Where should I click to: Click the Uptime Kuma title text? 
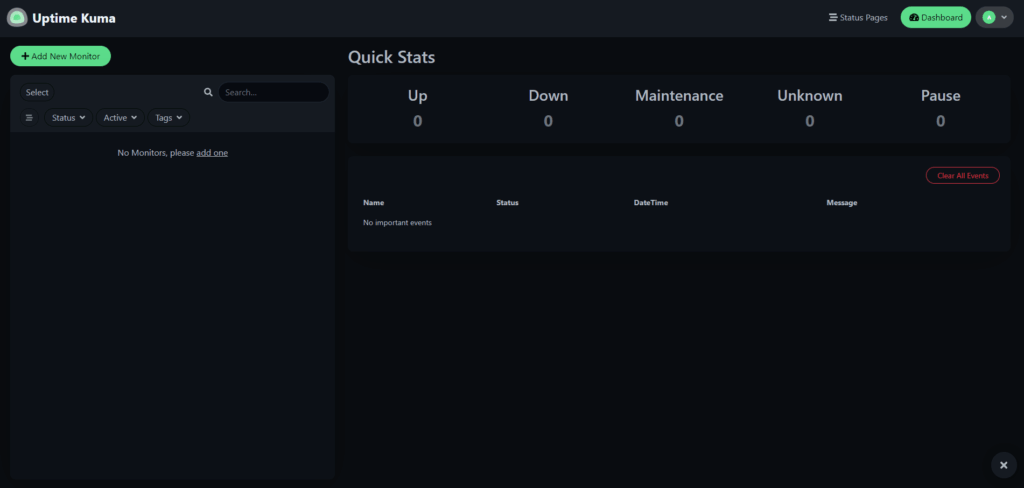(x=74, y=18)
